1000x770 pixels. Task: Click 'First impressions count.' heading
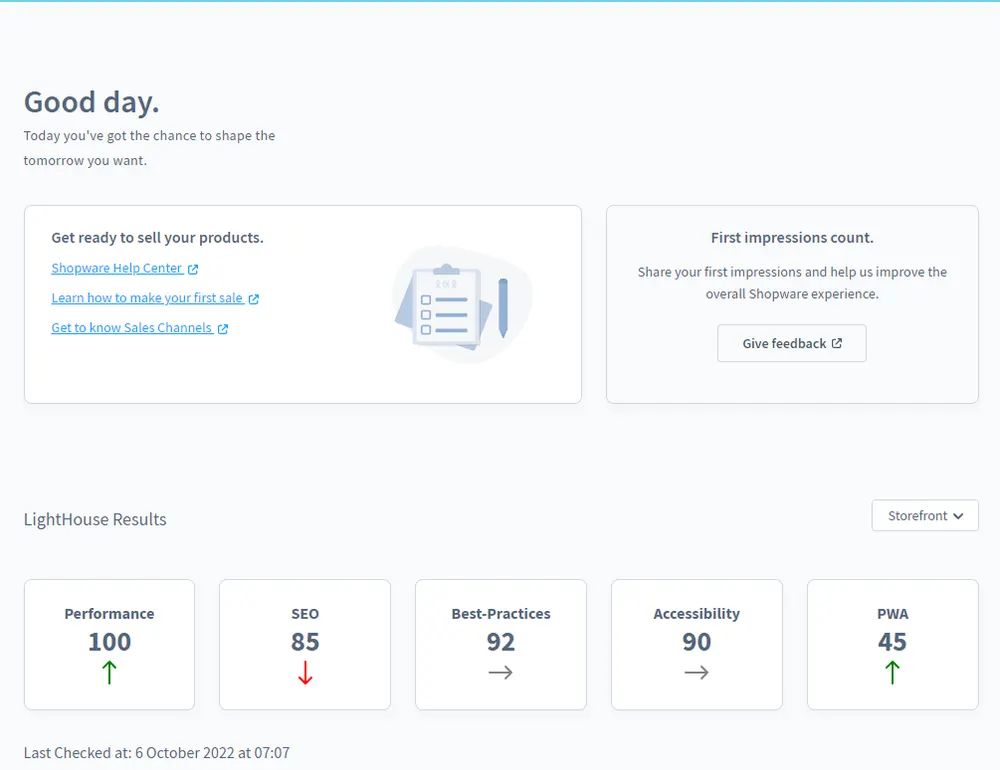792,238
